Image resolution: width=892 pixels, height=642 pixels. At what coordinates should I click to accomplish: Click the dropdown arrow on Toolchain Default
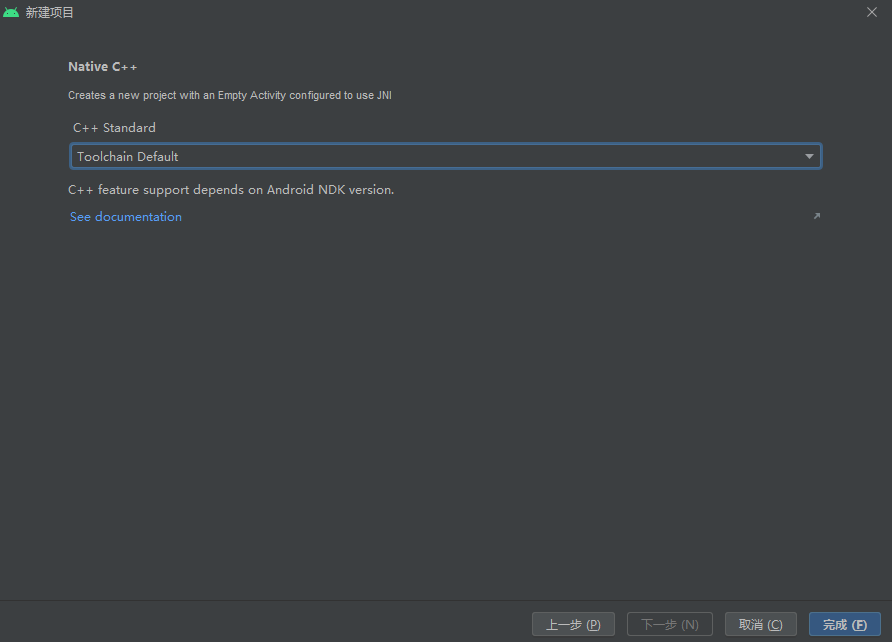pyautogui.click(x=809, y=156)
